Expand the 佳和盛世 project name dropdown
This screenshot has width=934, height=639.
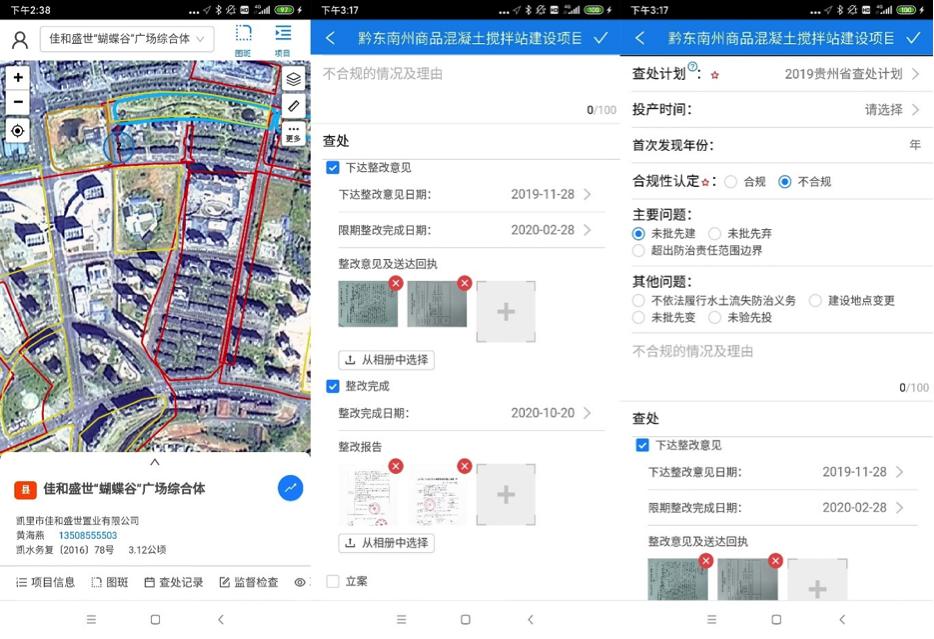click(x=127, y=39)
